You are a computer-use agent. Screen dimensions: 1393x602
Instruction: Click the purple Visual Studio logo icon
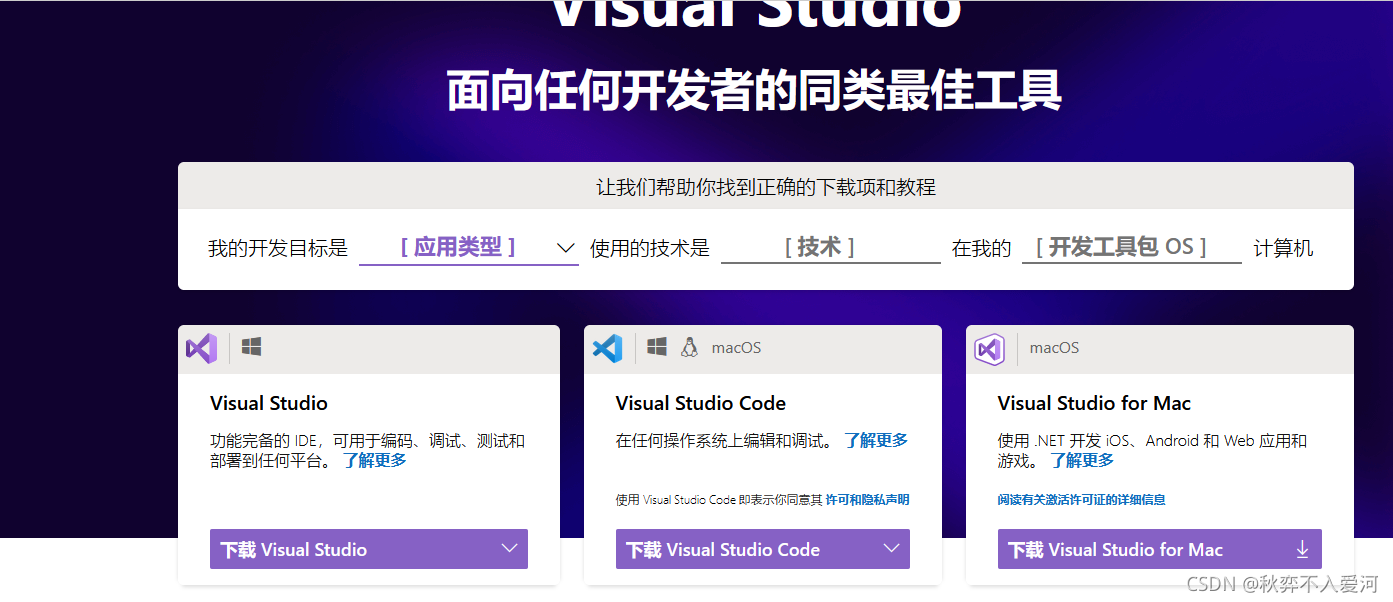201,348
